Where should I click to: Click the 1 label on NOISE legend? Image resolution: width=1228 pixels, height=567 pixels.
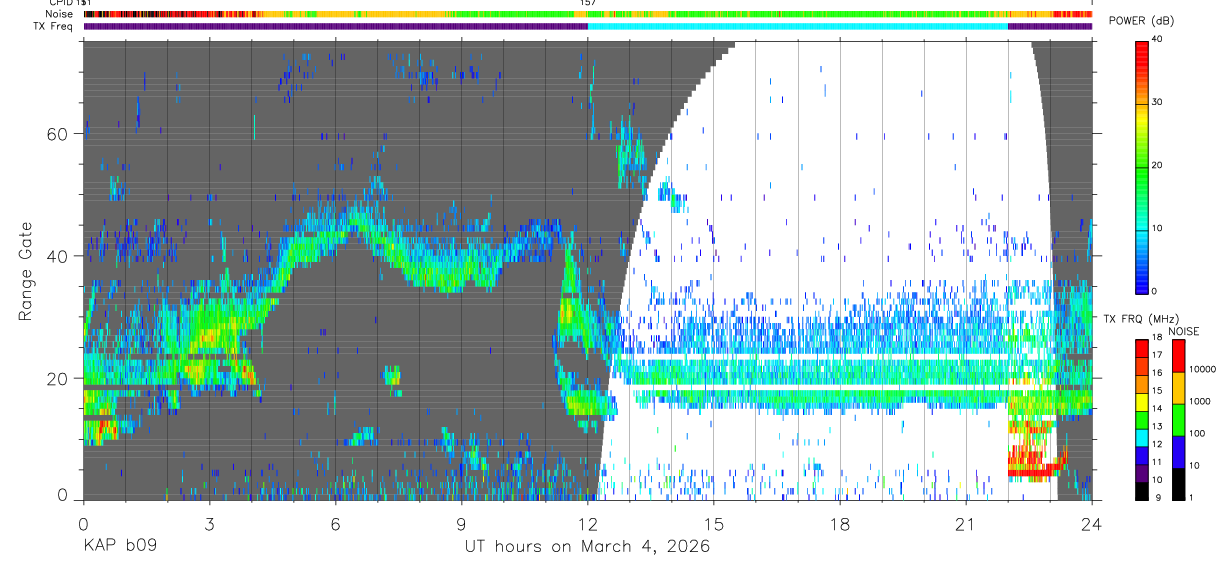tap(1192, 497)
